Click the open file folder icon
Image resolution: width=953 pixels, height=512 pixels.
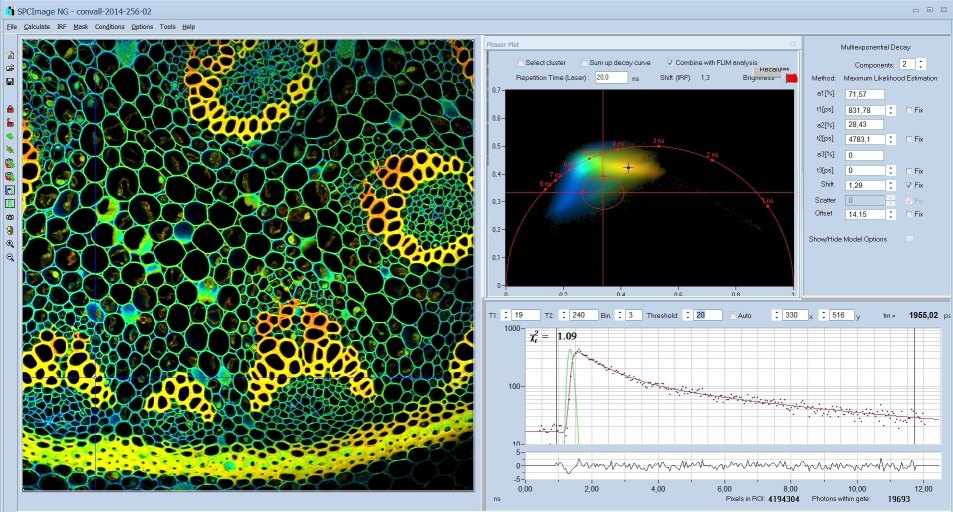click(10, 68)
